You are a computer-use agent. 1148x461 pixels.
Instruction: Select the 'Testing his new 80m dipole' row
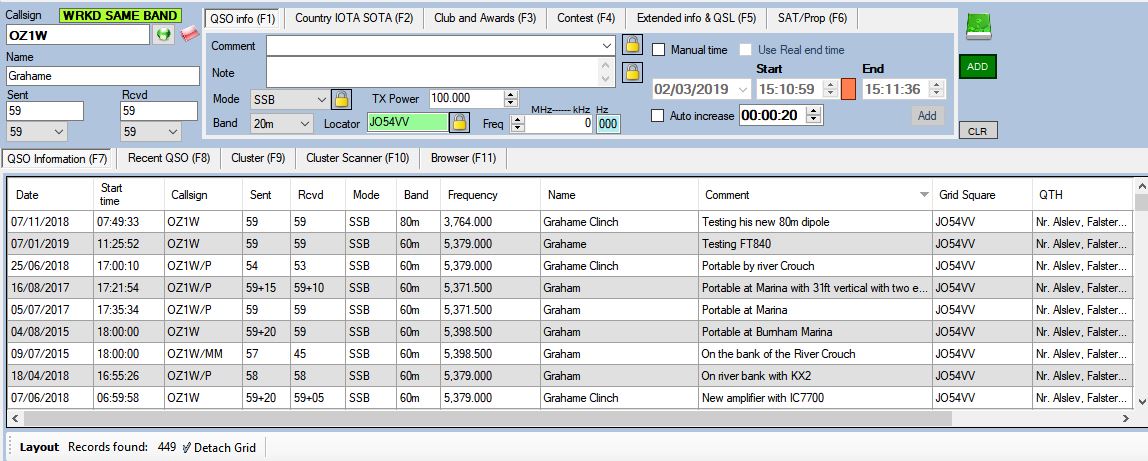tap(571, 222)
